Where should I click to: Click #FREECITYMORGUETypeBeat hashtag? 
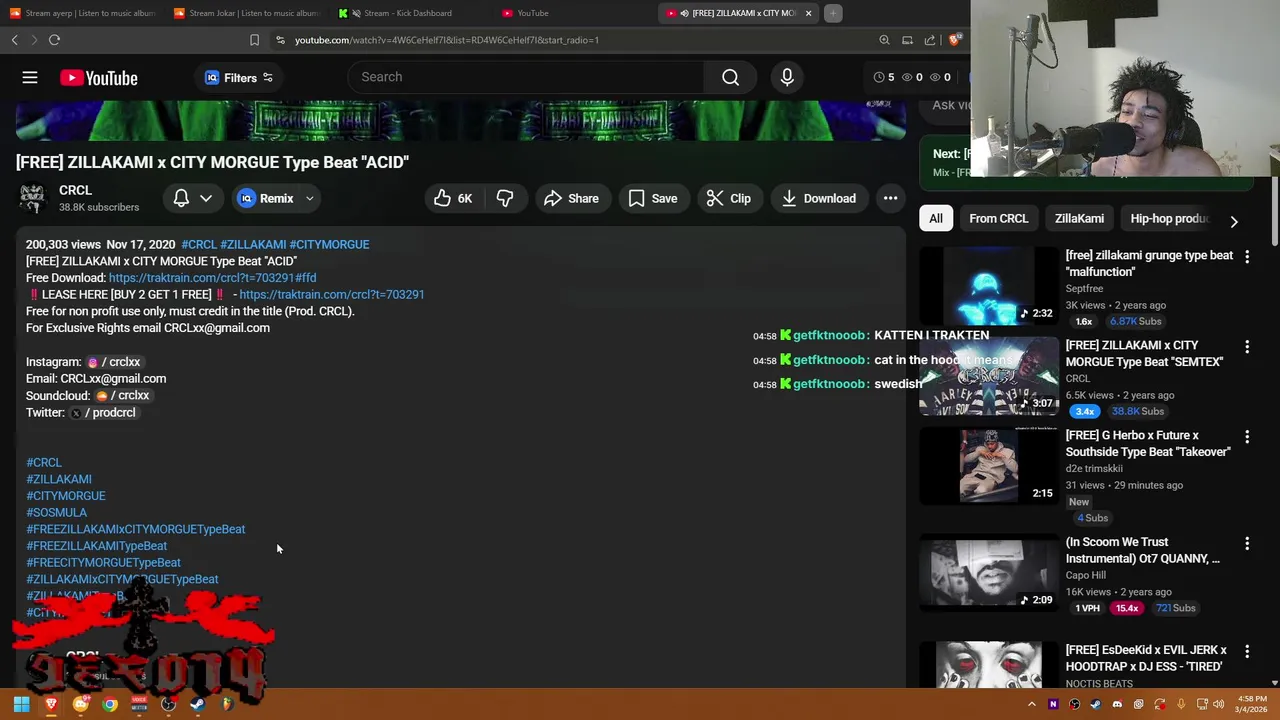104,562
